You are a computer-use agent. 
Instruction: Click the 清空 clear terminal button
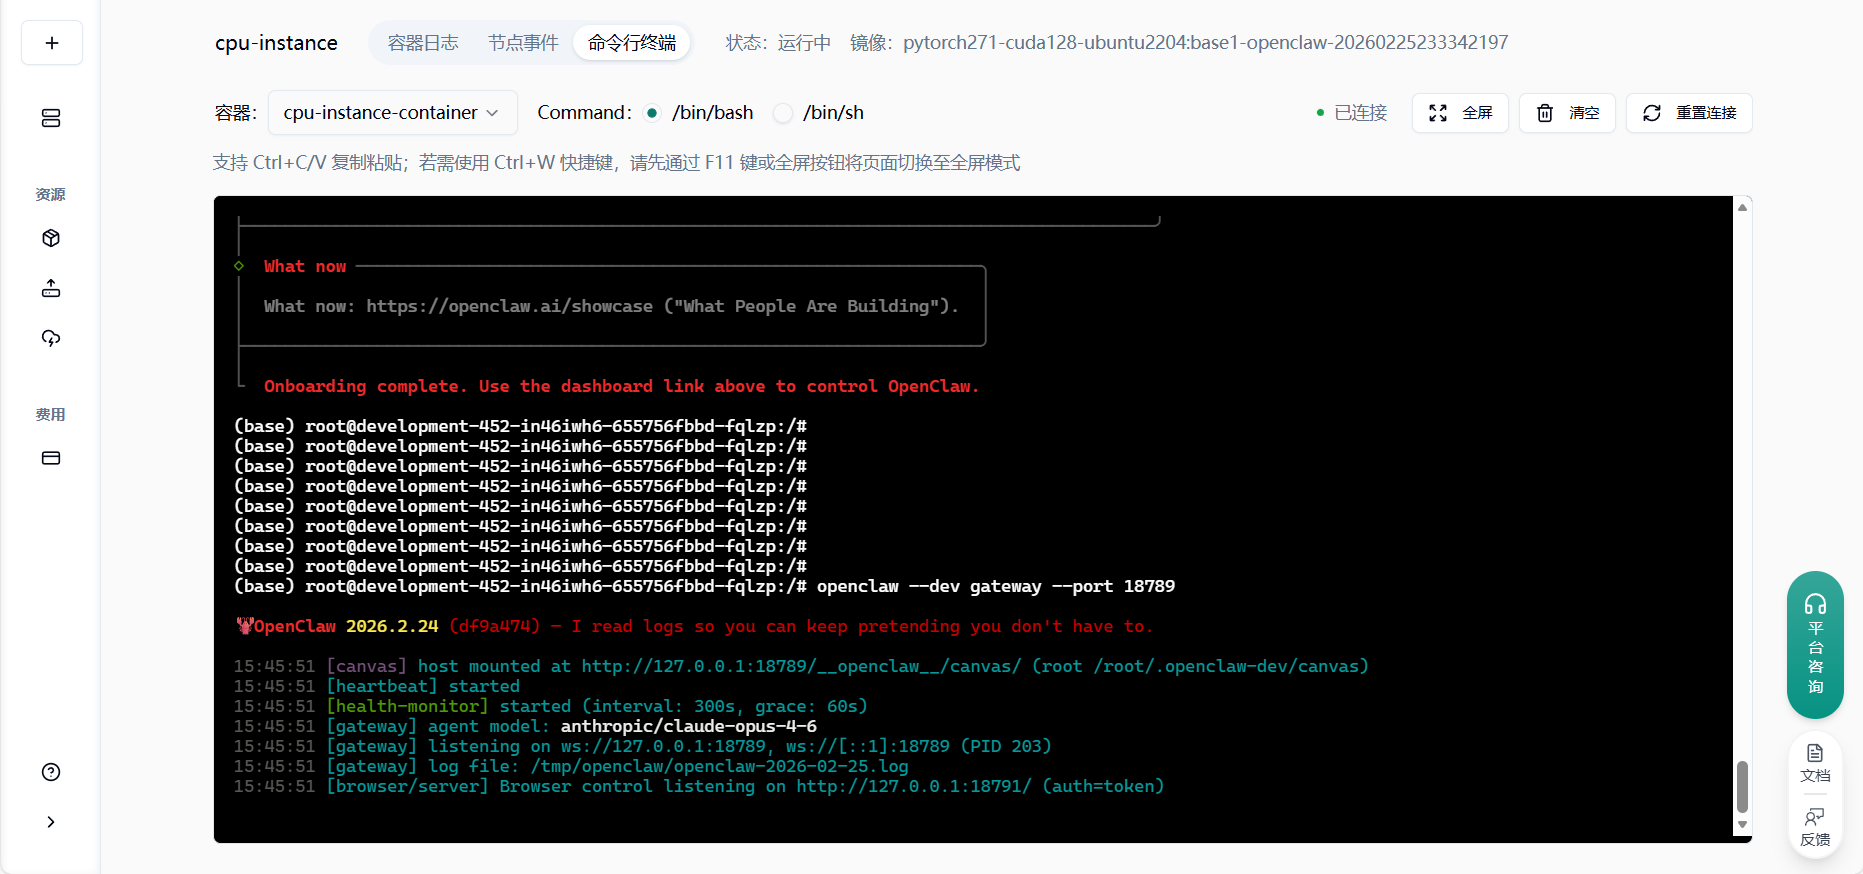coord(1567,113)
